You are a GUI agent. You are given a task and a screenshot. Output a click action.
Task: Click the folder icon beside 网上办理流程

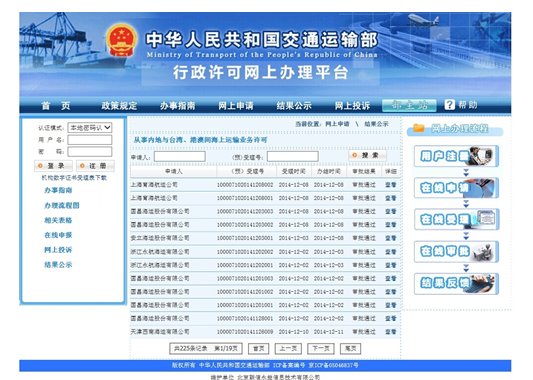(419, 128)
